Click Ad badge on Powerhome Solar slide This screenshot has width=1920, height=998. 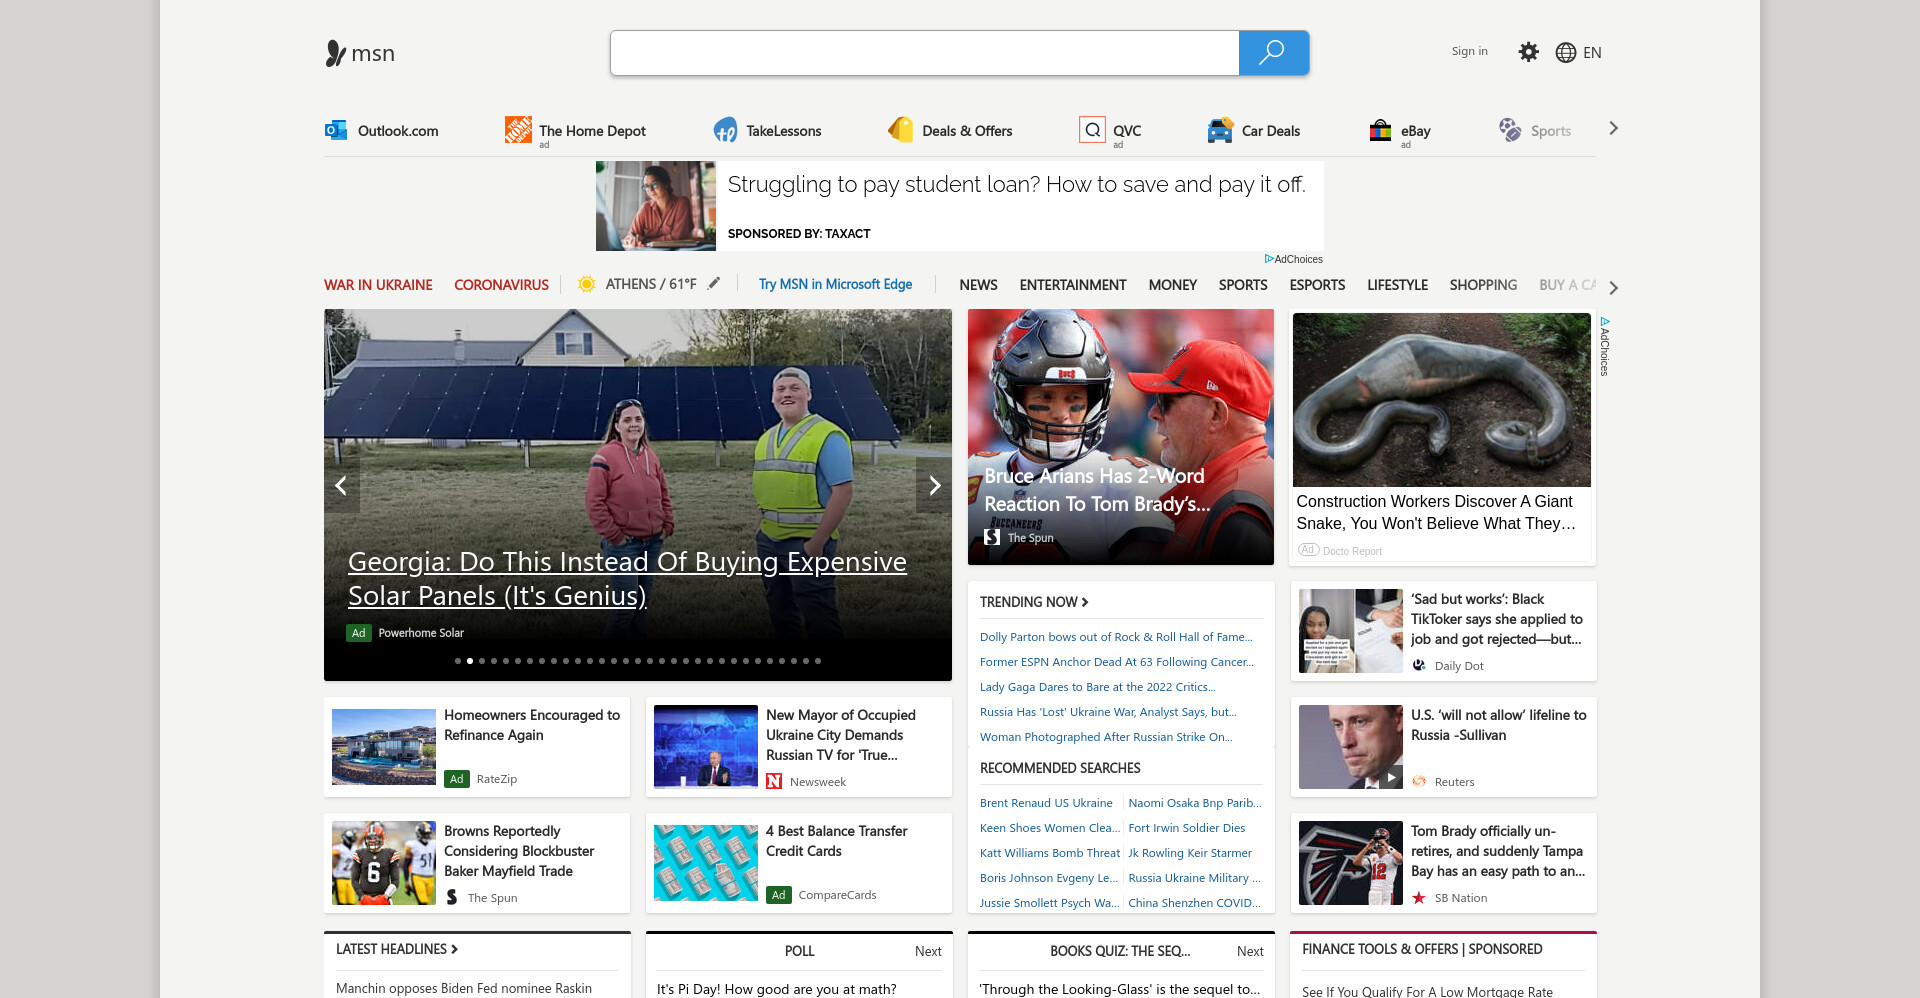point(358,633)
